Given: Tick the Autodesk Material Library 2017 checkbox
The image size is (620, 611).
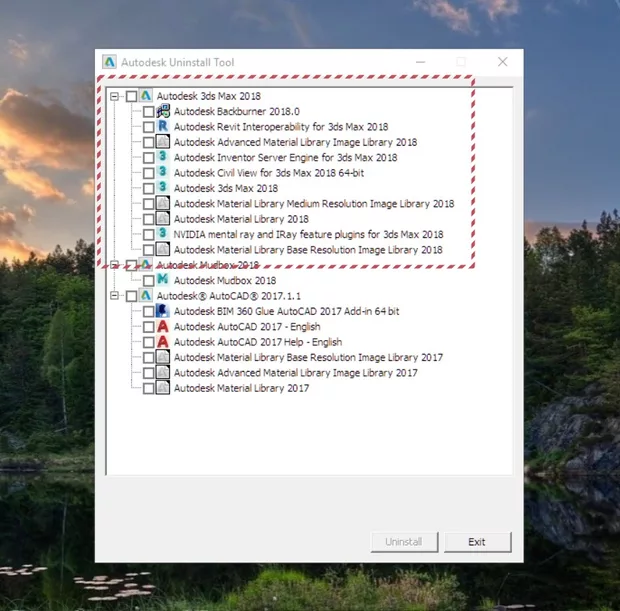Looking at the screenshot, I should [x=149, y=388].
